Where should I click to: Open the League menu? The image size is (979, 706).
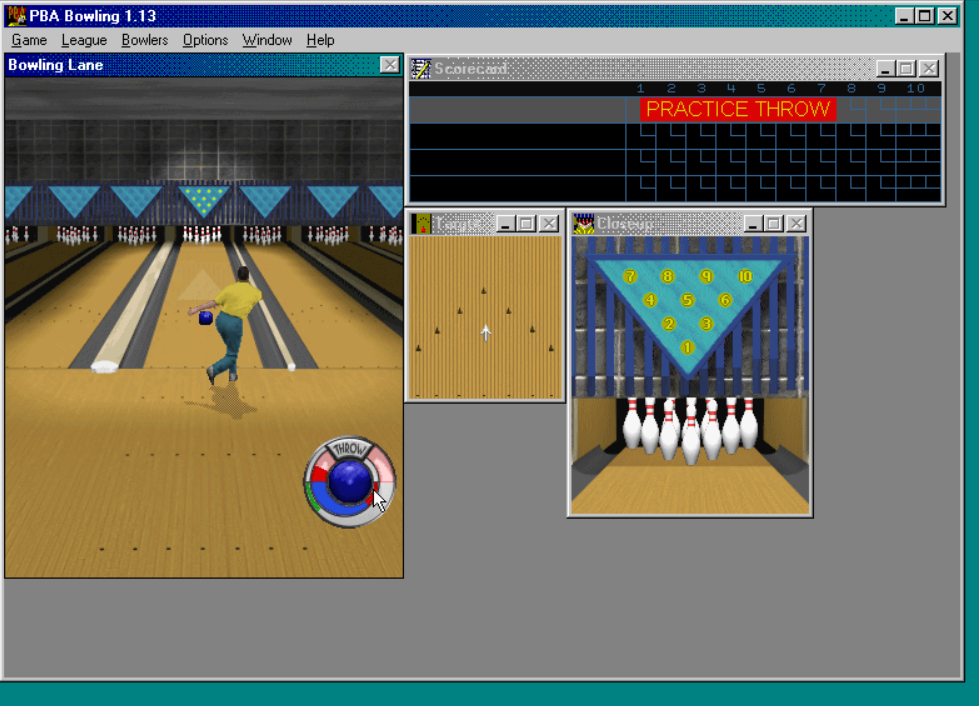[x=83, y=40]
